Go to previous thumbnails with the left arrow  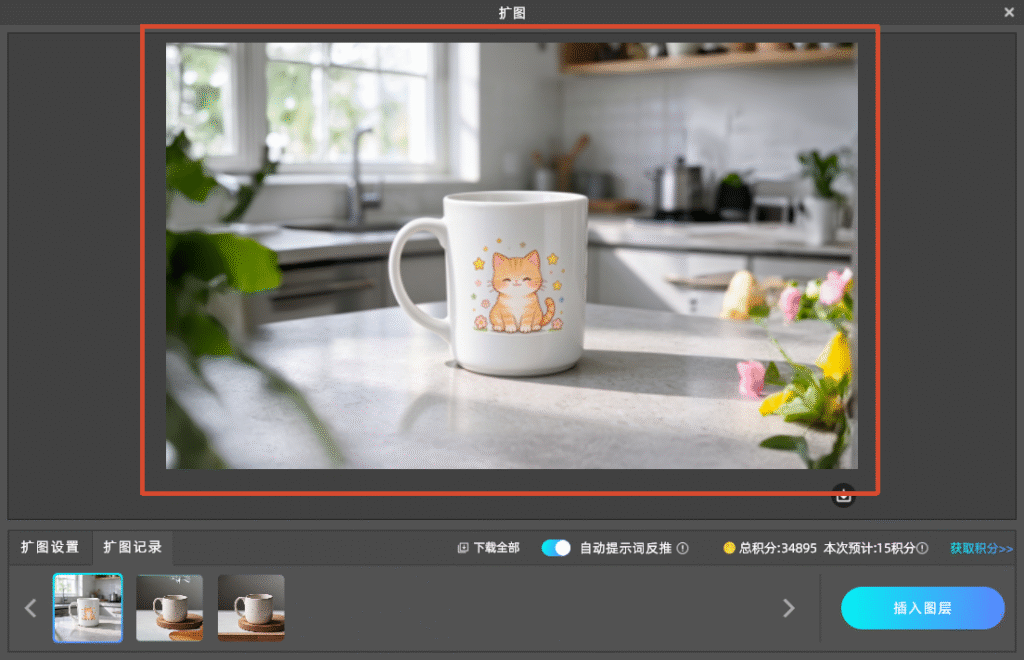30,608
